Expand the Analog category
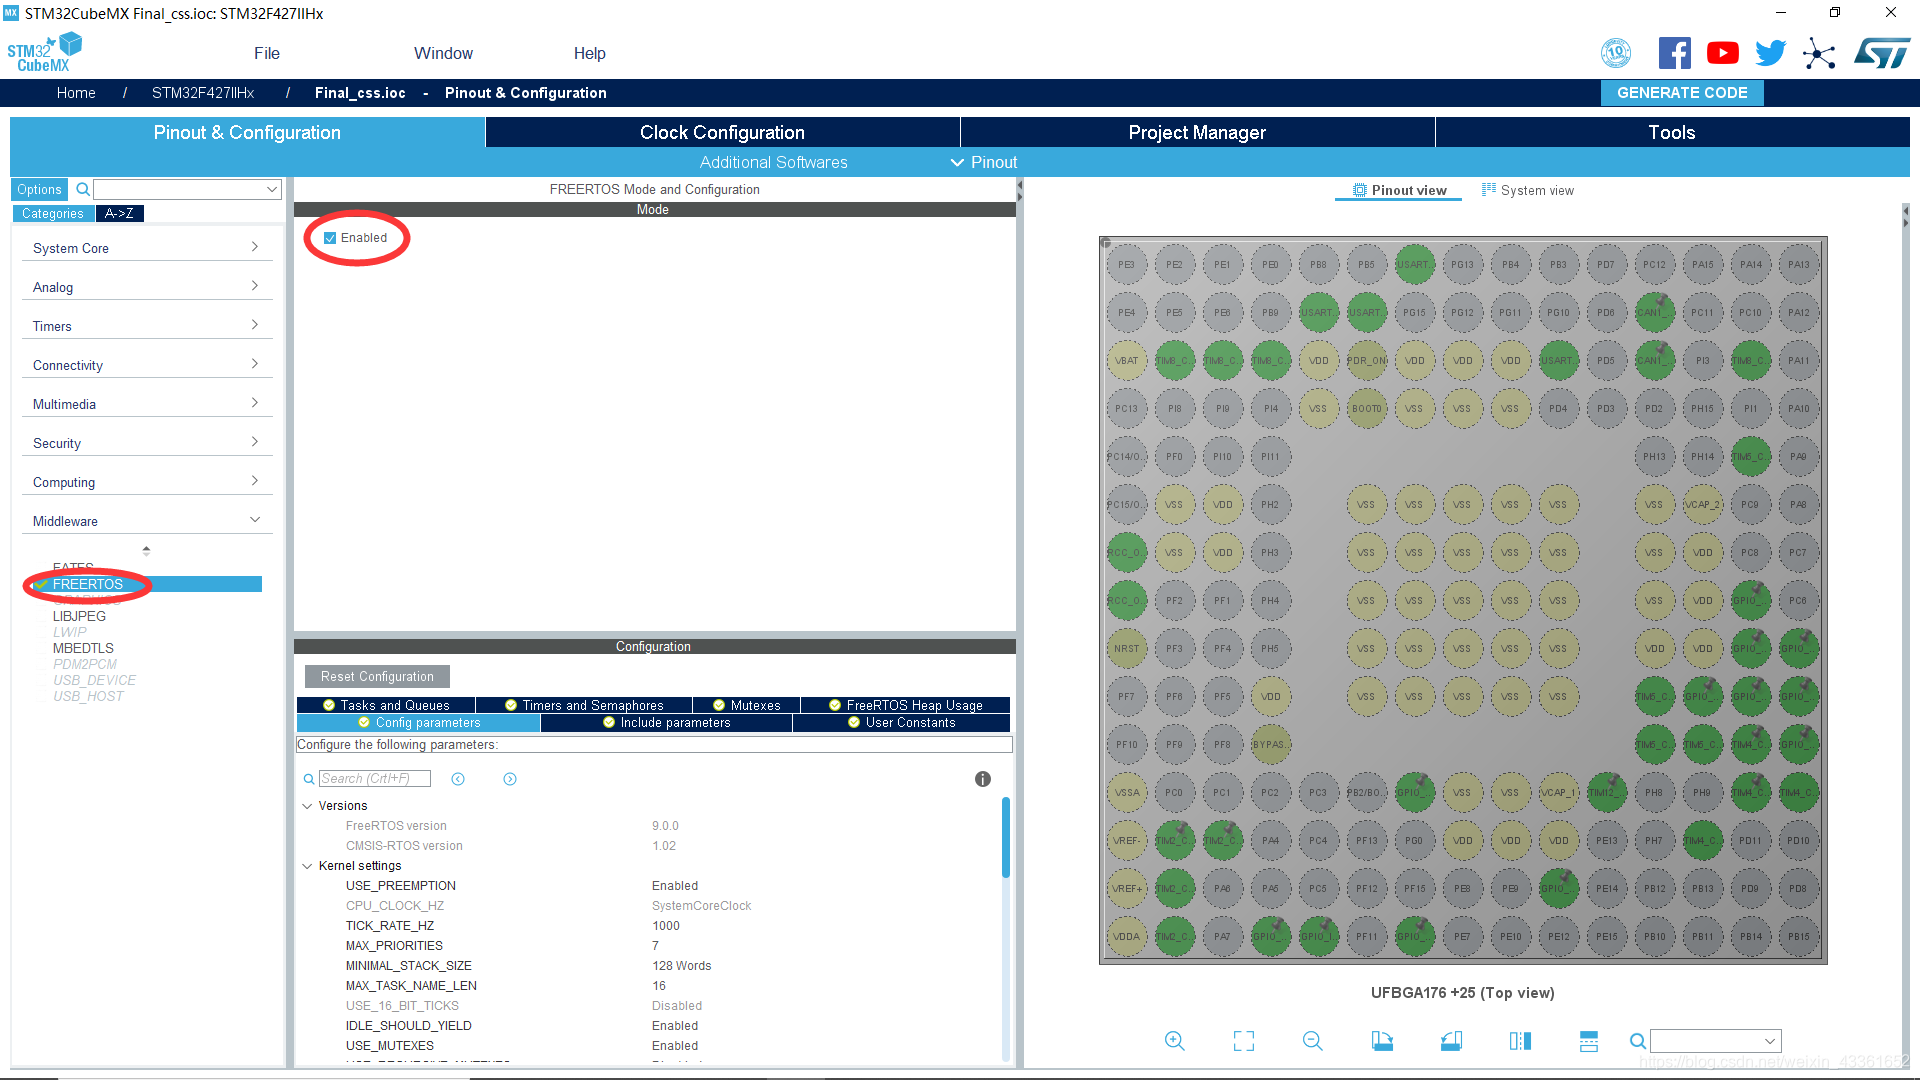Viewport: 1920px width, 1080px height. tap(146, 286)
